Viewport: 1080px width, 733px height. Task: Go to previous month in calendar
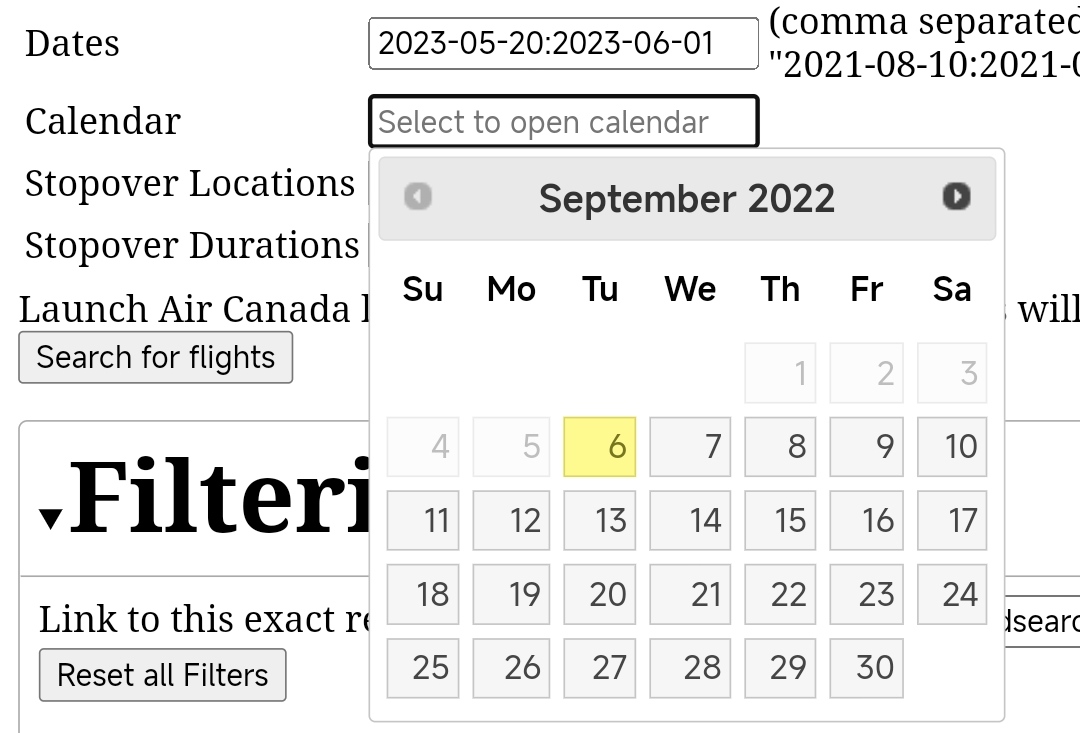coord(418,197)
